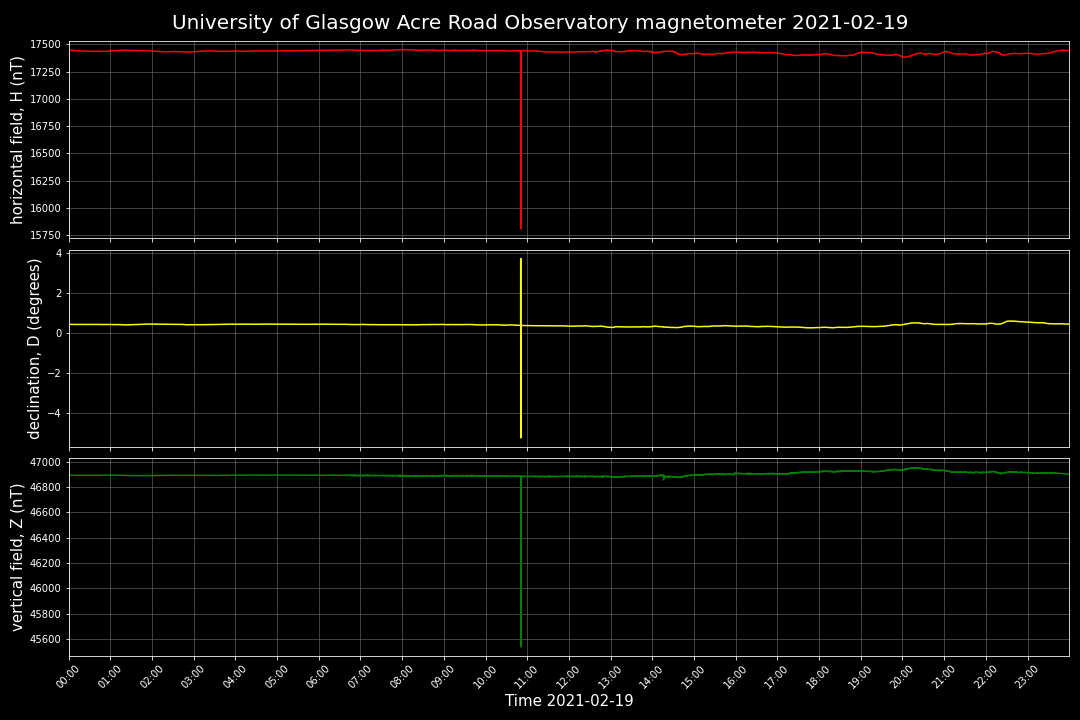Click the 16:00 time tick label

(x=734, y=678)
